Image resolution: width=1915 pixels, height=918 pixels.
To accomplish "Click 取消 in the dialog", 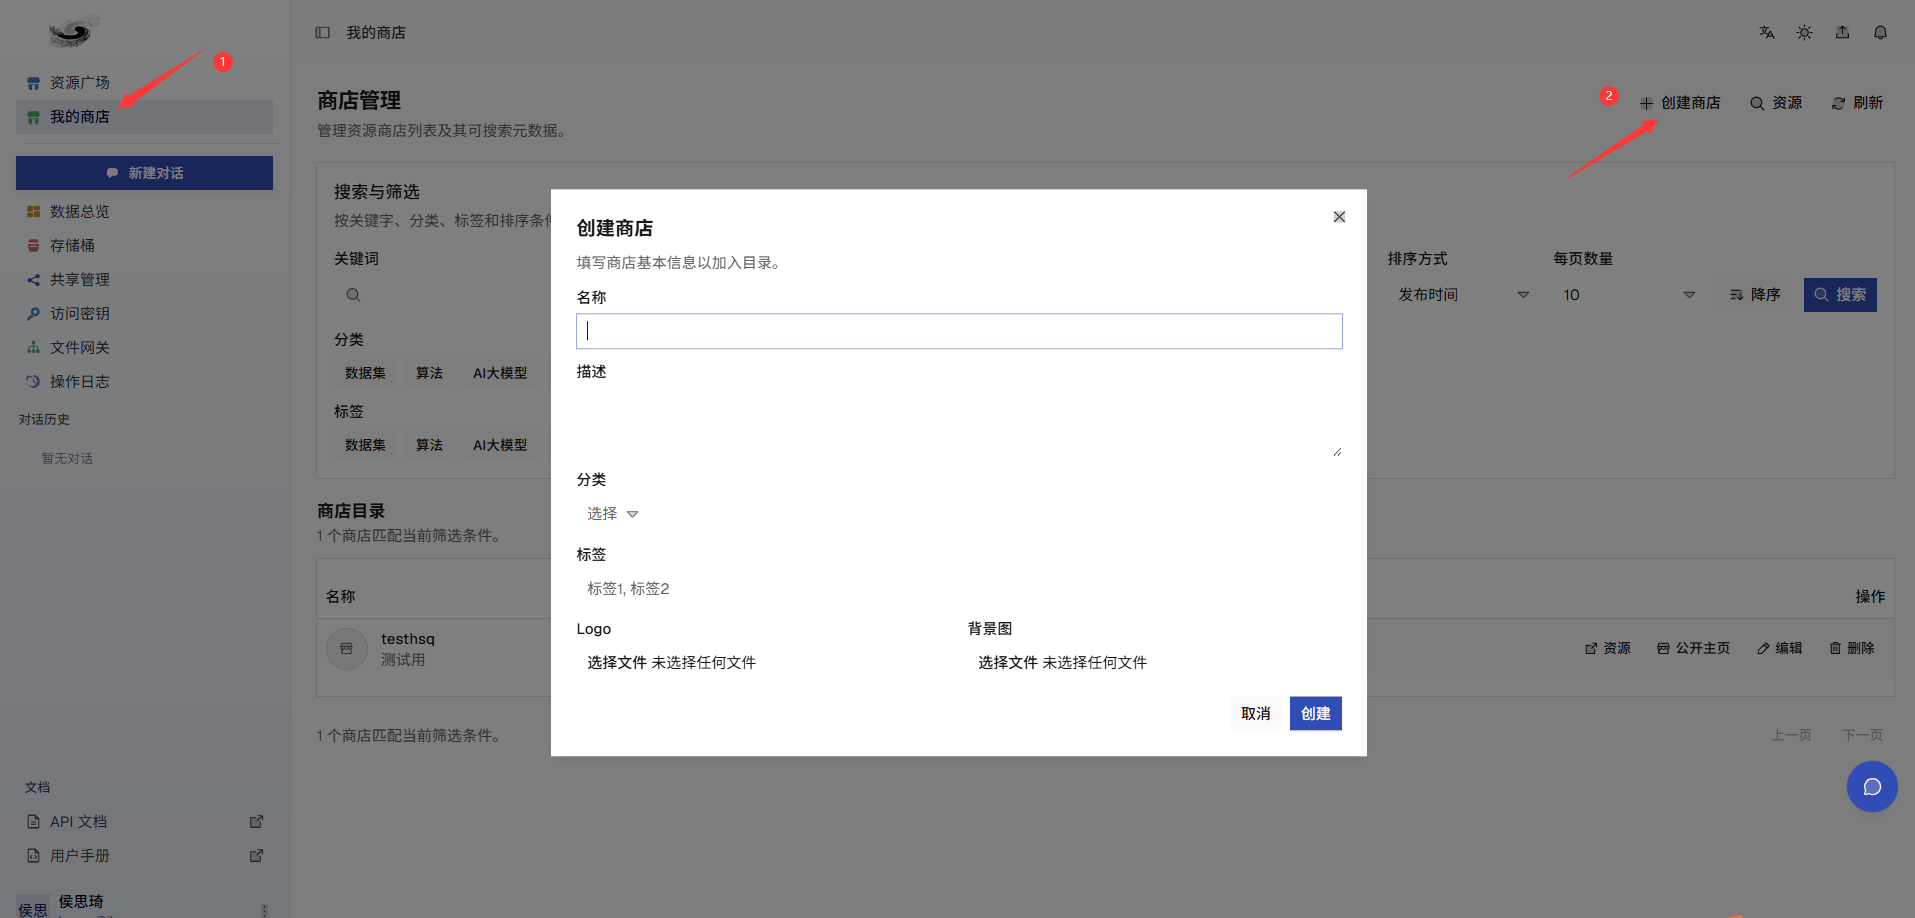I will click(x=1255, y=714).
